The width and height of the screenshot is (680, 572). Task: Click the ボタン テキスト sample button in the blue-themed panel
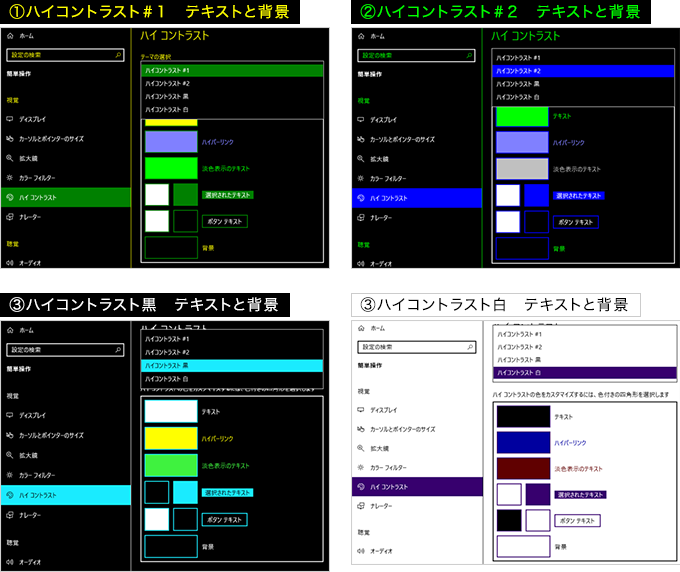coord(576,222)
